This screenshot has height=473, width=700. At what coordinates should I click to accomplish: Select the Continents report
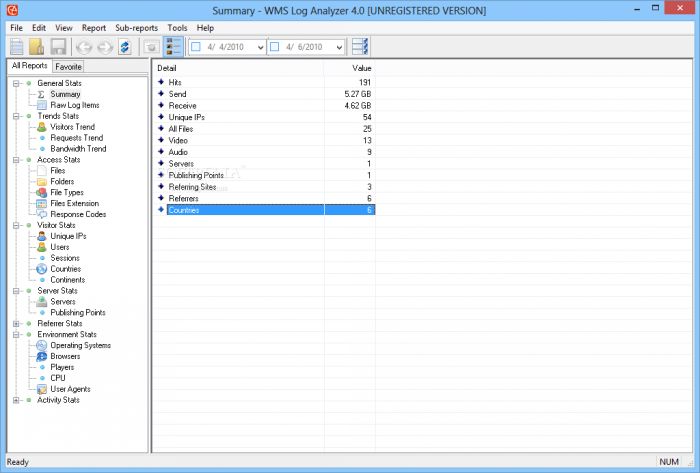[67, 280]
